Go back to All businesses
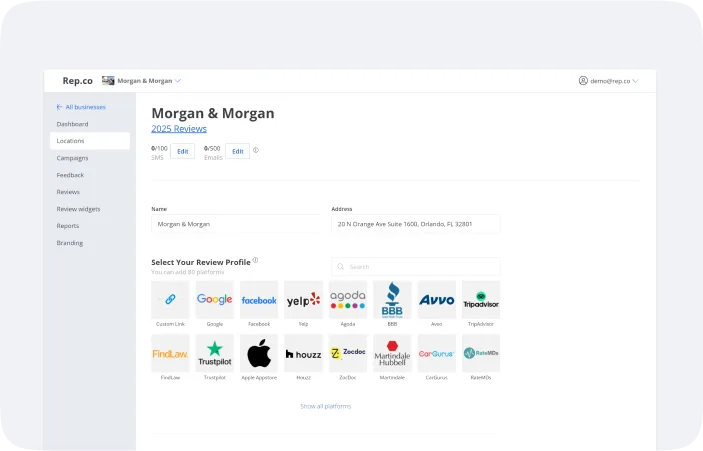This screenshot has width=703, height=451. coord(81,107)
